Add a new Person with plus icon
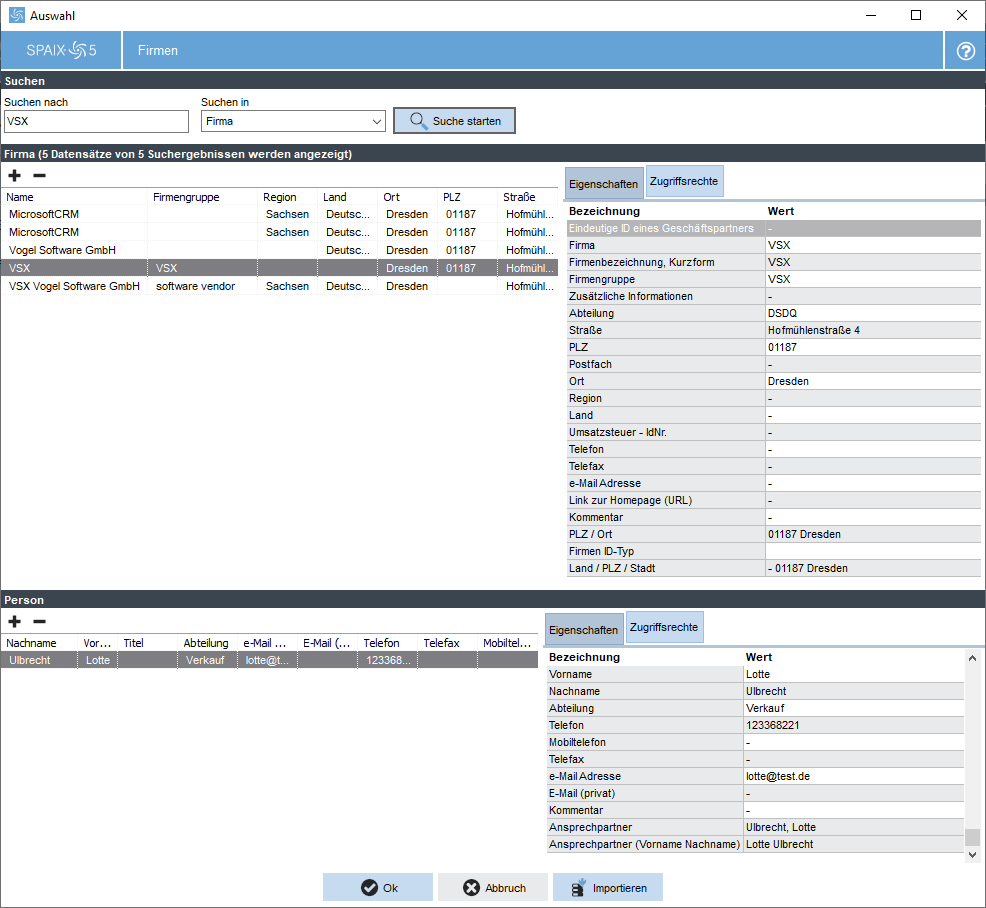The width and height of the screenshot is (986, 908). pyautogui.click(x=15, y=622)
